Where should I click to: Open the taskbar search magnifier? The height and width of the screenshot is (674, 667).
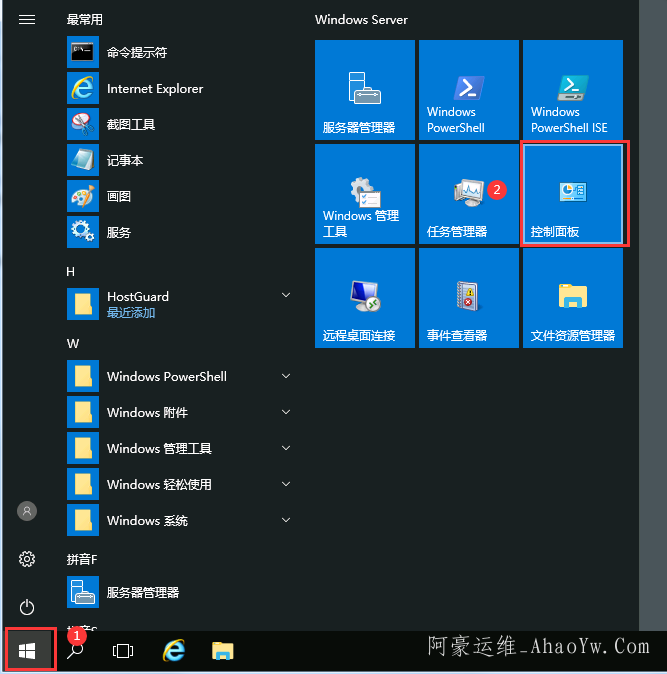[x=75, y=651]
